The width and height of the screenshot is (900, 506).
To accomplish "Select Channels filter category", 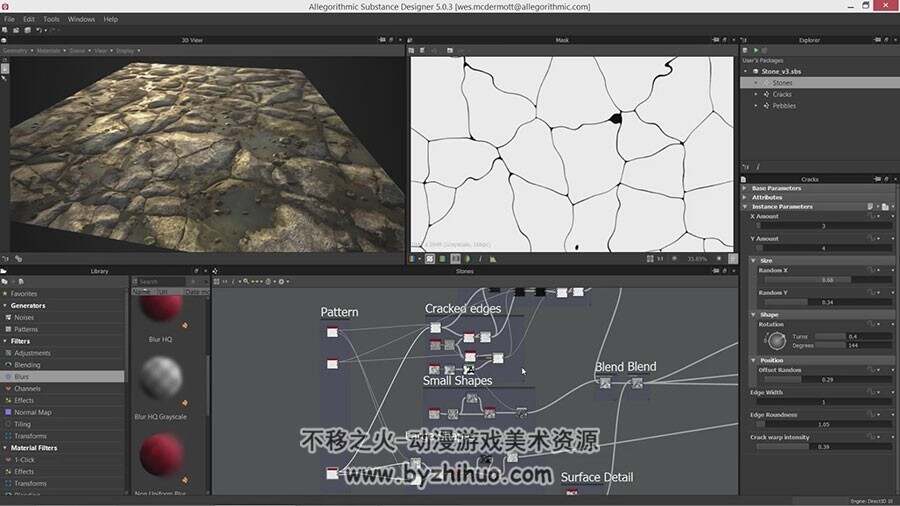I will (27, 389).
